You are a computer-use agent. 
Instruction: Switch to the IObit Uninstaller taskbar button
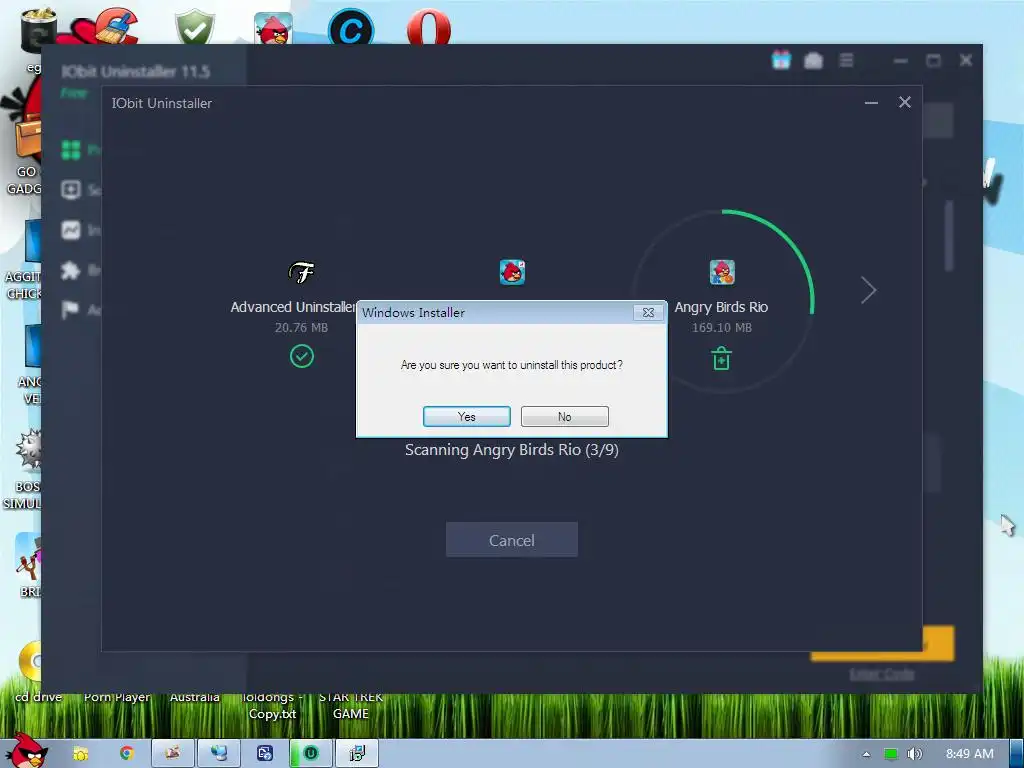coord(311,753)
